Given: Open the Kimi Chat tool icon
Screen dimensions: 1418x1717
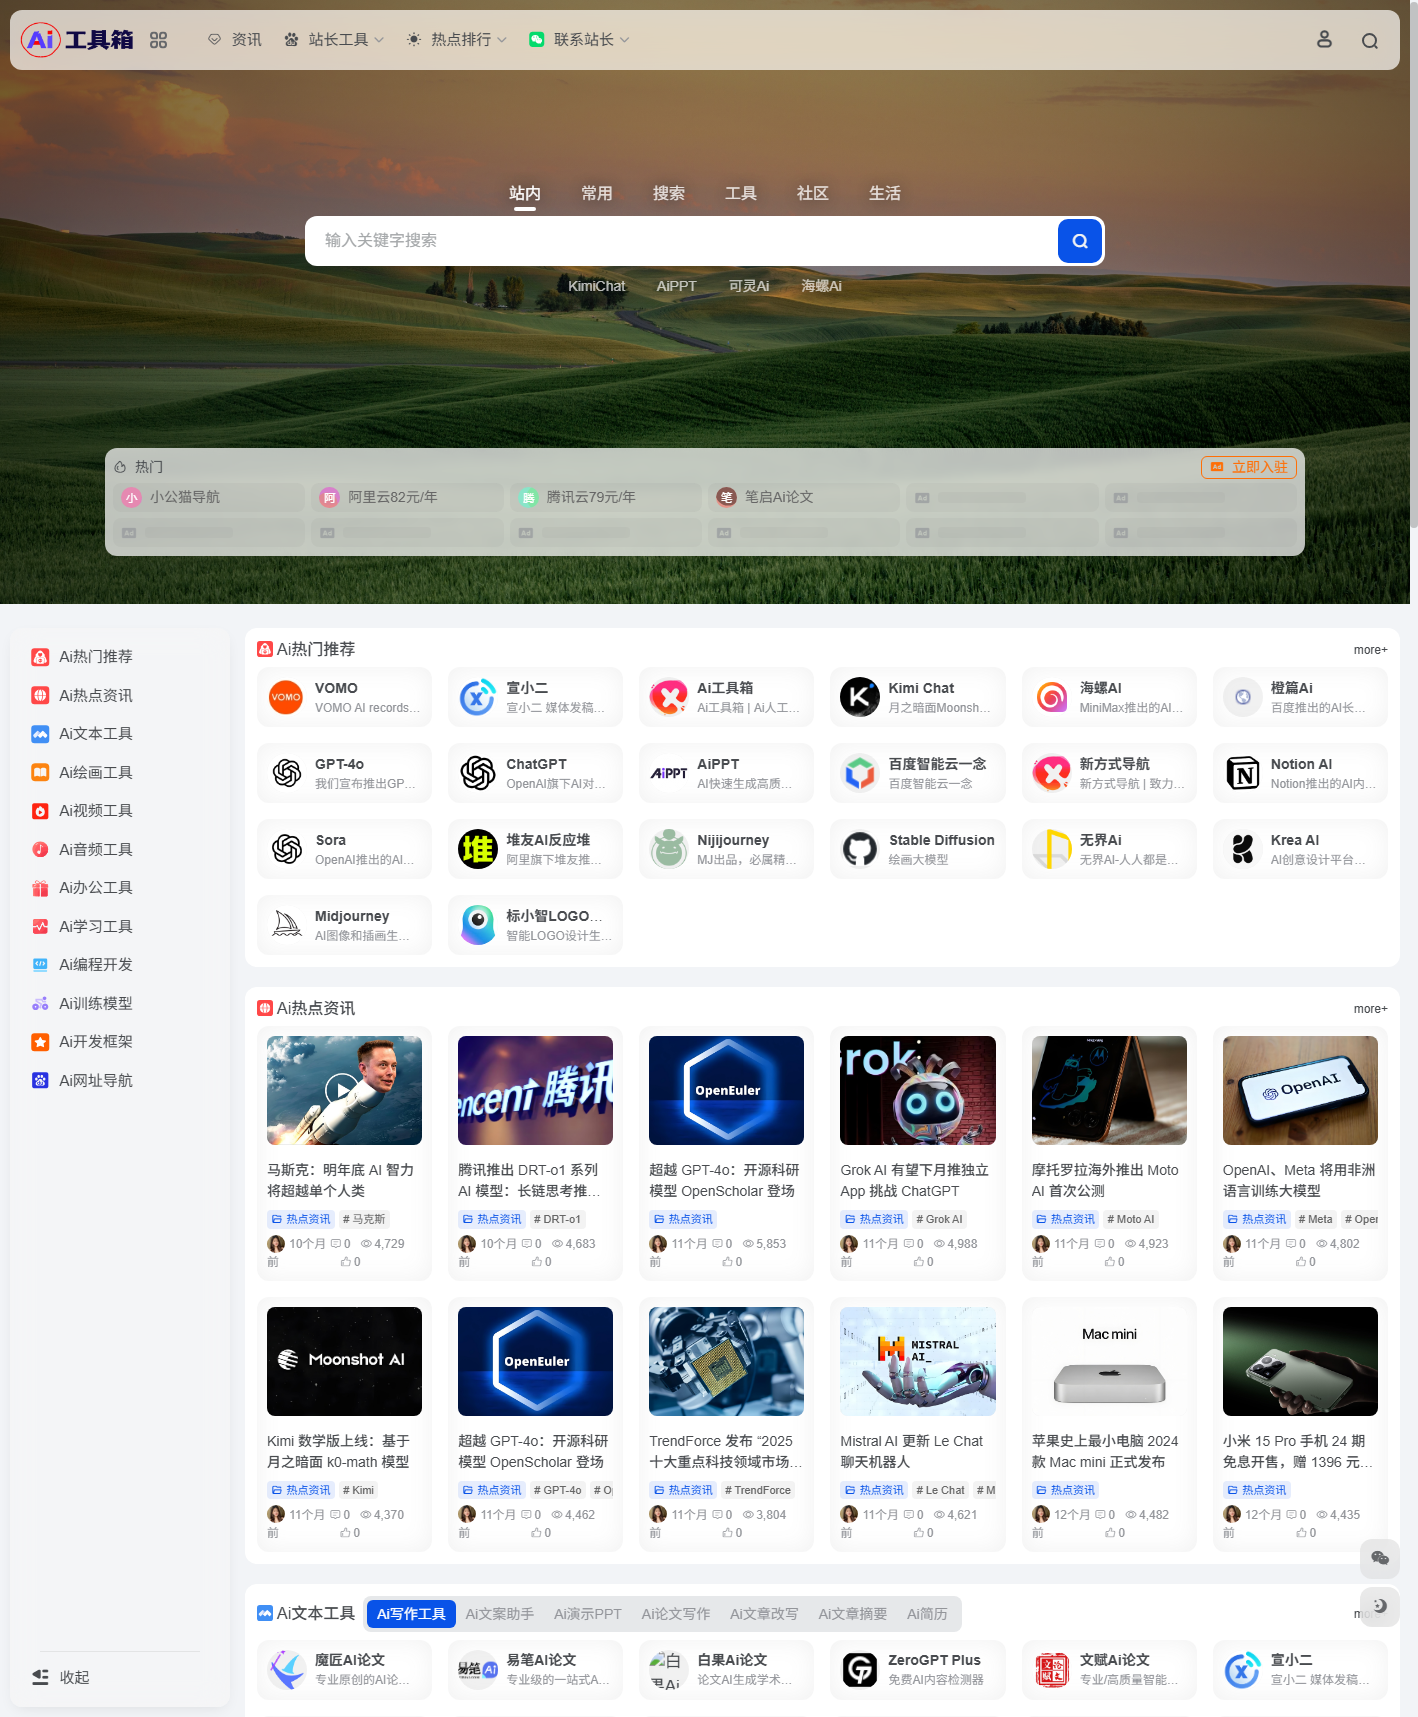Looking at the screenshot, I should point(859,697).
